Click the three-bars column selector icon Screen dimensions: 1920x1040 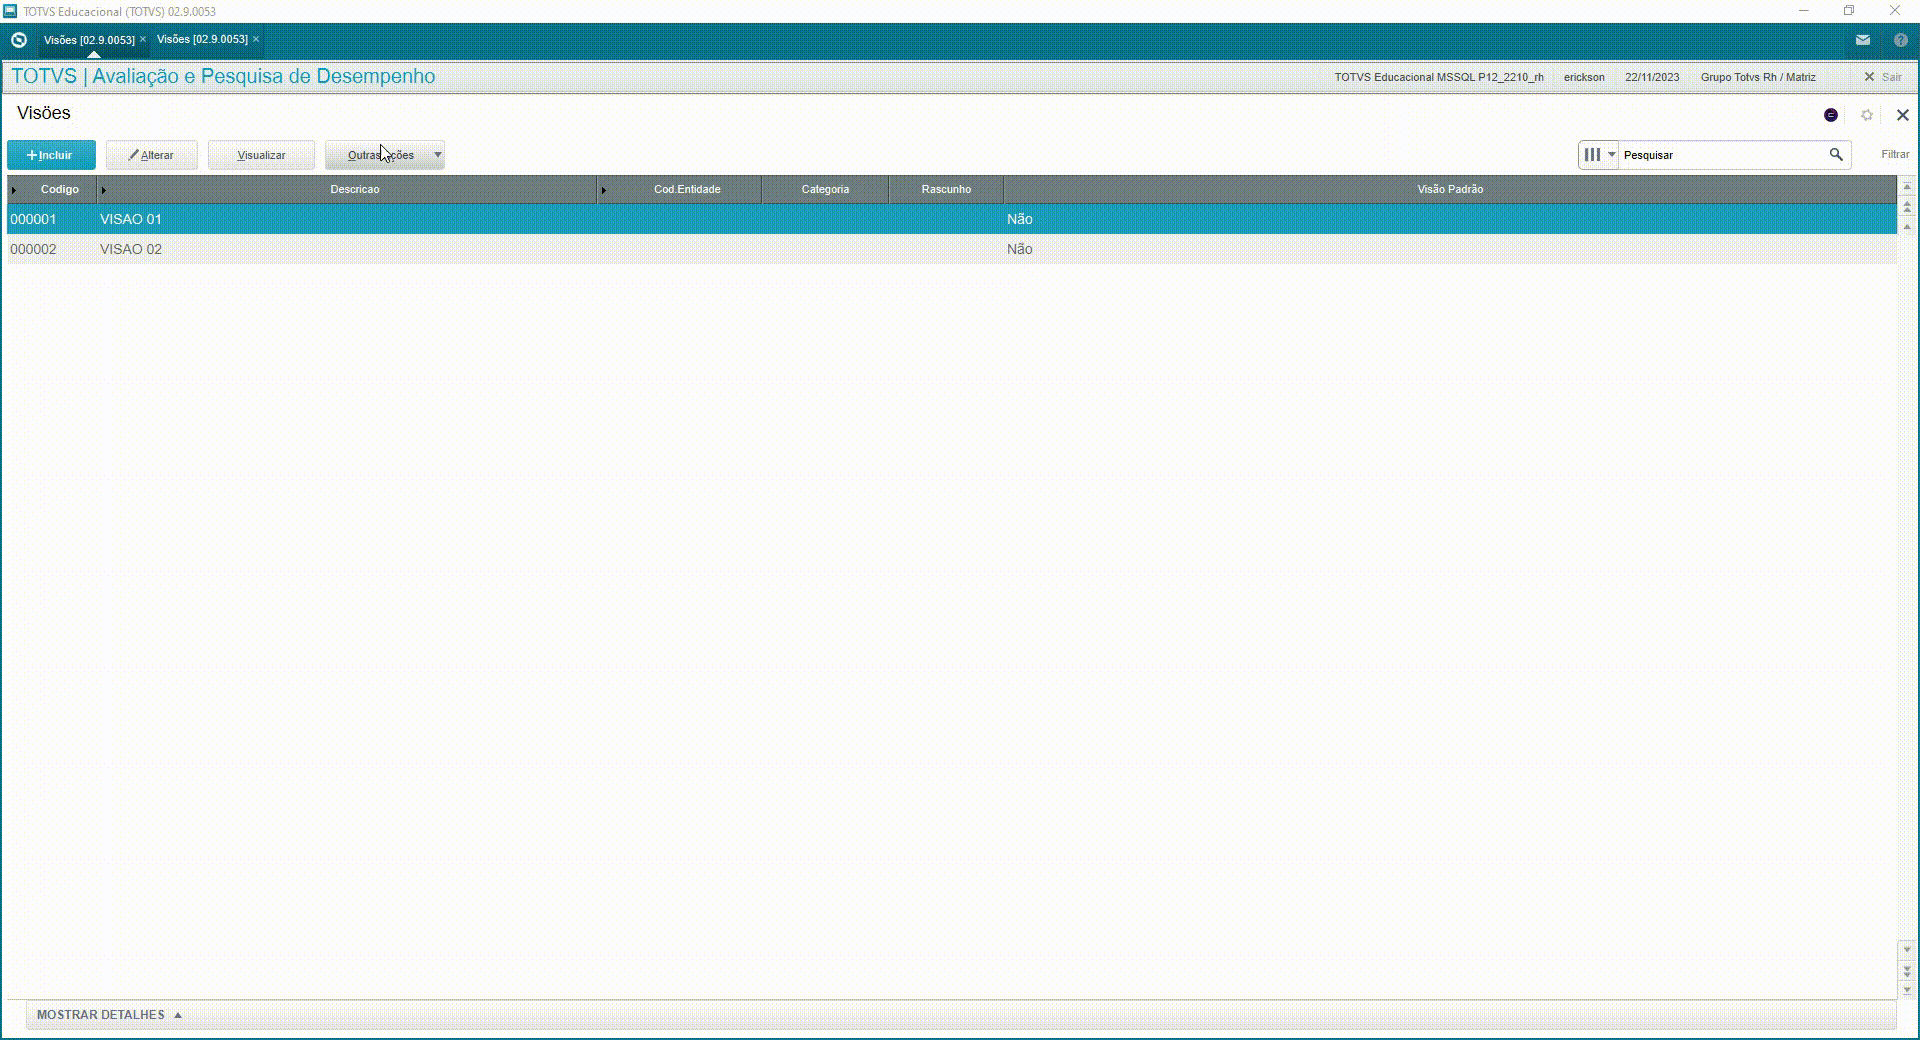tap(1592, 155)
